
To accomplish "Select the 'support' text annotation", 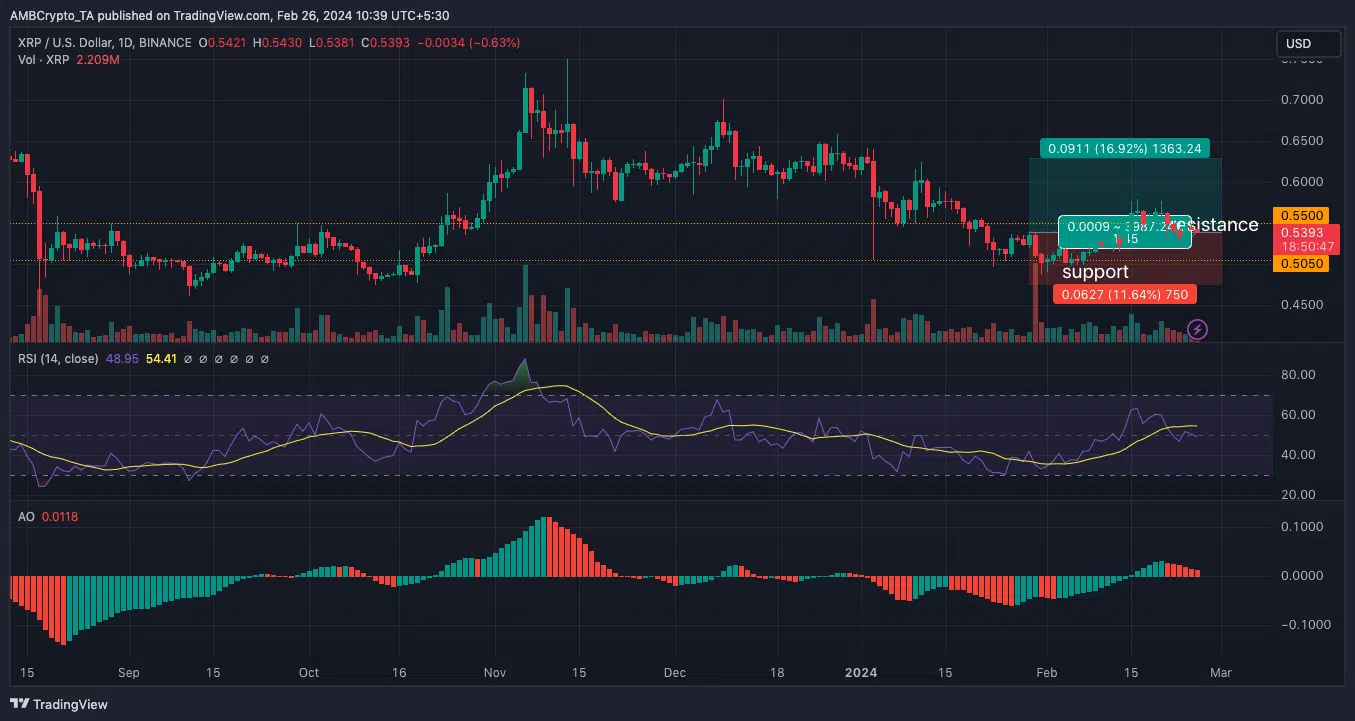I will [x=1095, y=272].
